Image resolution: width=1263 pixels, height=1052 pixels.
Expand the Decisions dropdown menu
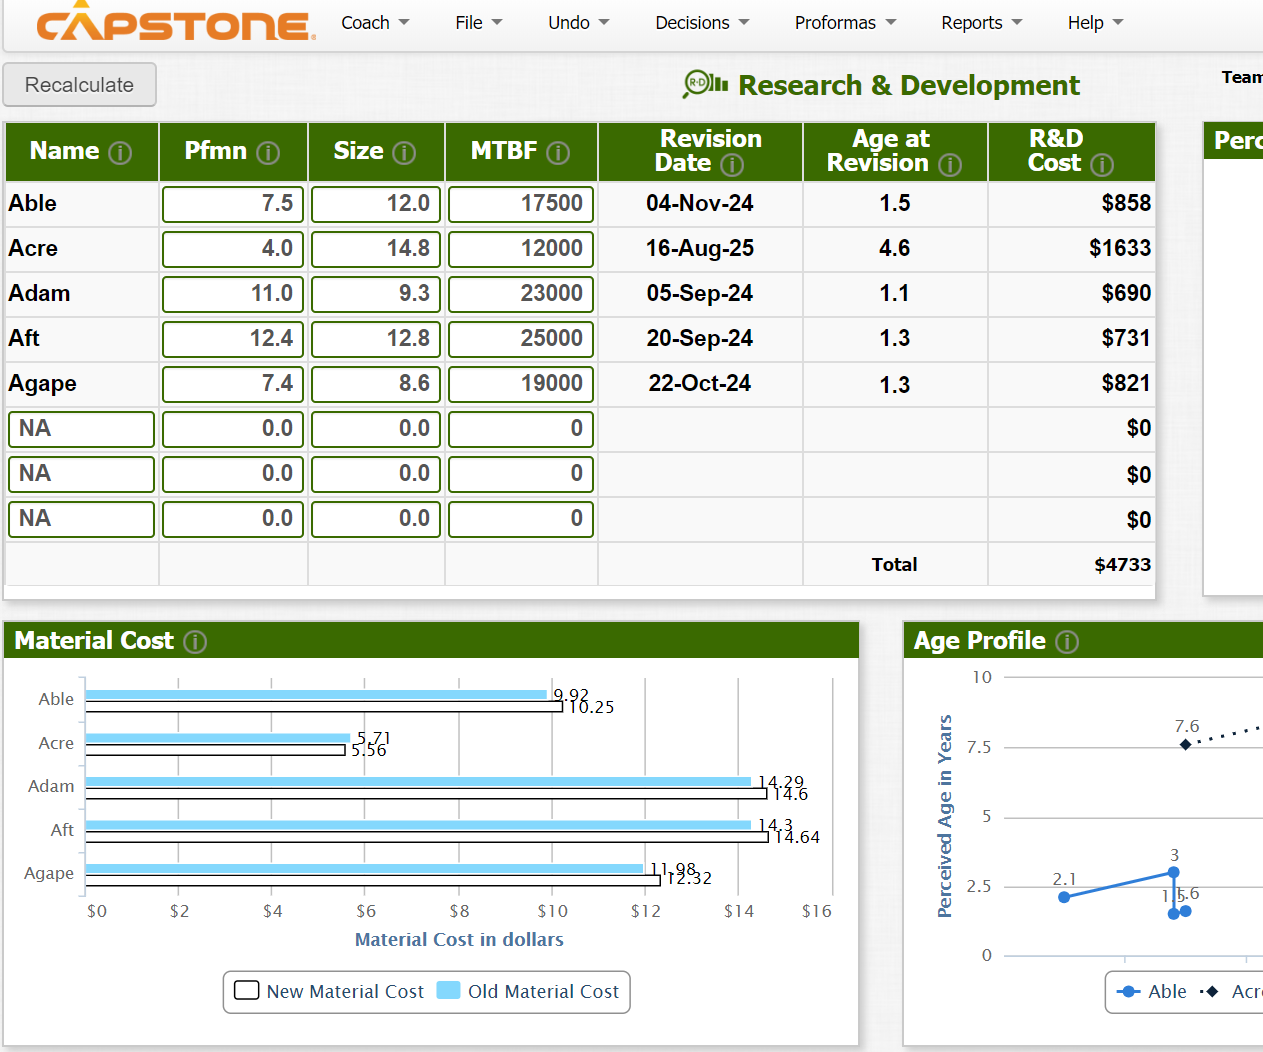click(x=702, y=23)
